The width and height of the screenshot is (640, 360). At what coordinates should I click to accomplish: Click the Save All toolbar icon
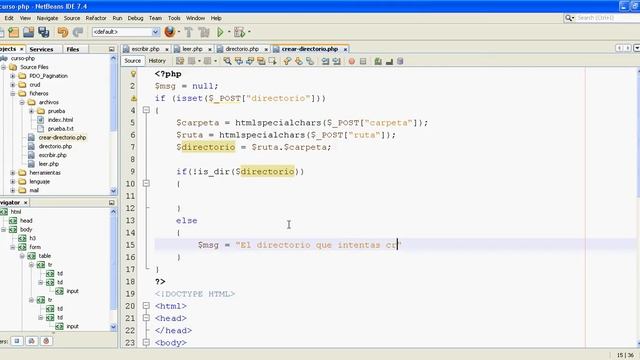pos(44,32)
